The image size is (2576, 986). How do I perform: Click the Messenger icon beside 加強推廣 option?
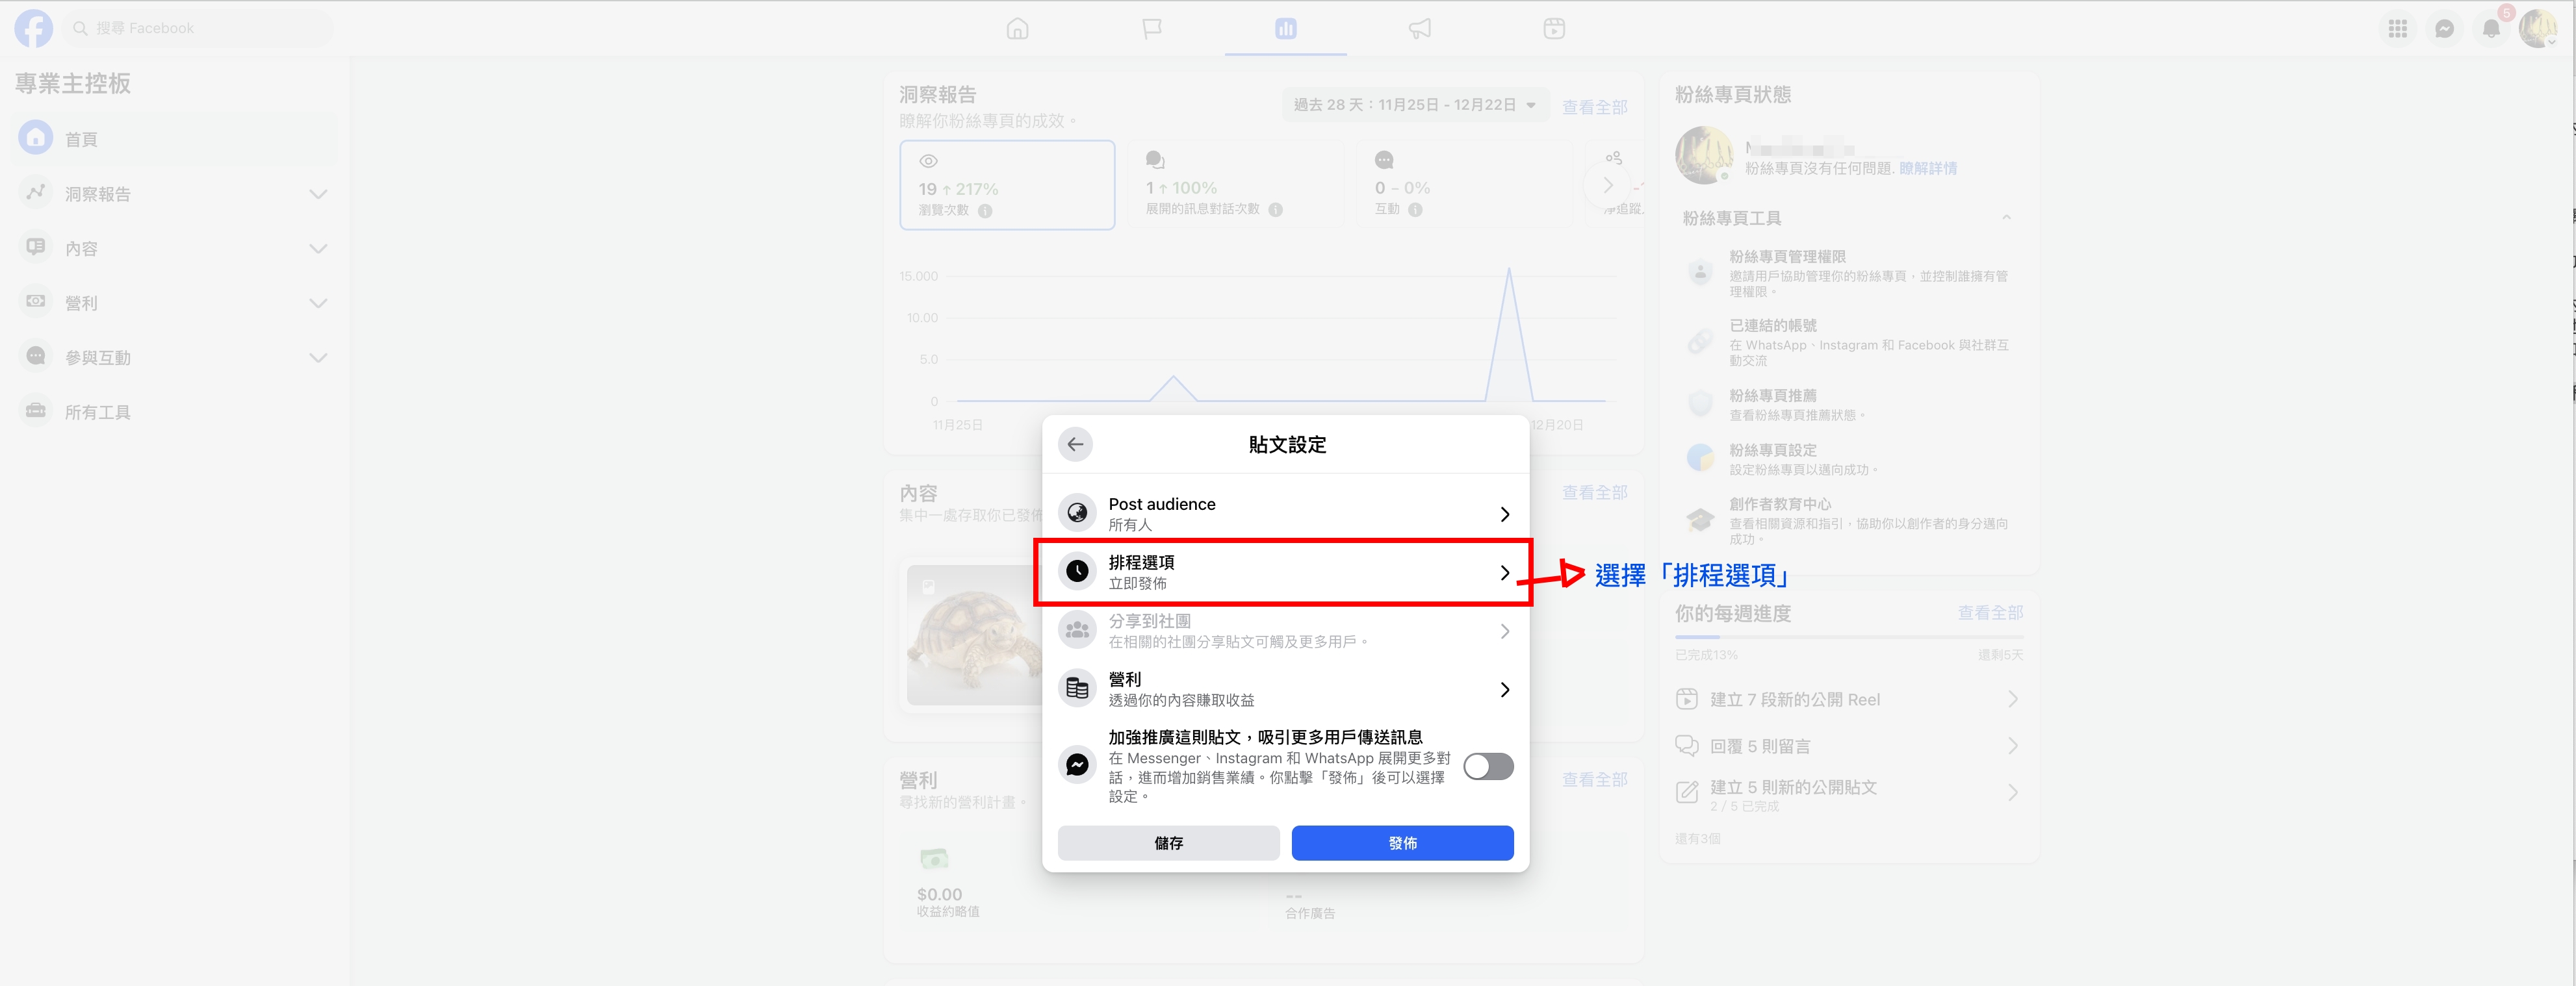point(1077,765)
